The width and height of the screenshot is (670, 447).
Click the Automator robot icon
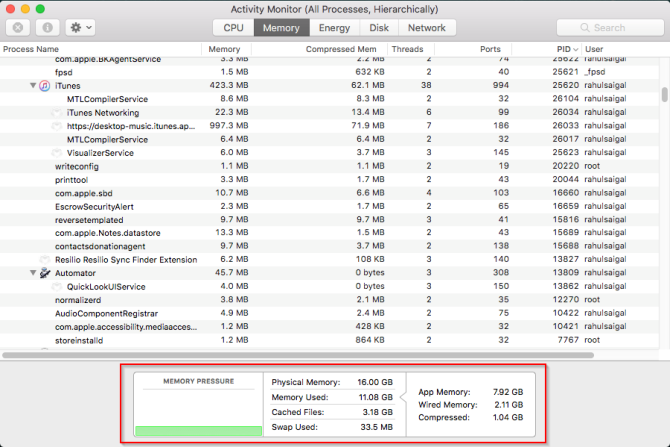45,273
